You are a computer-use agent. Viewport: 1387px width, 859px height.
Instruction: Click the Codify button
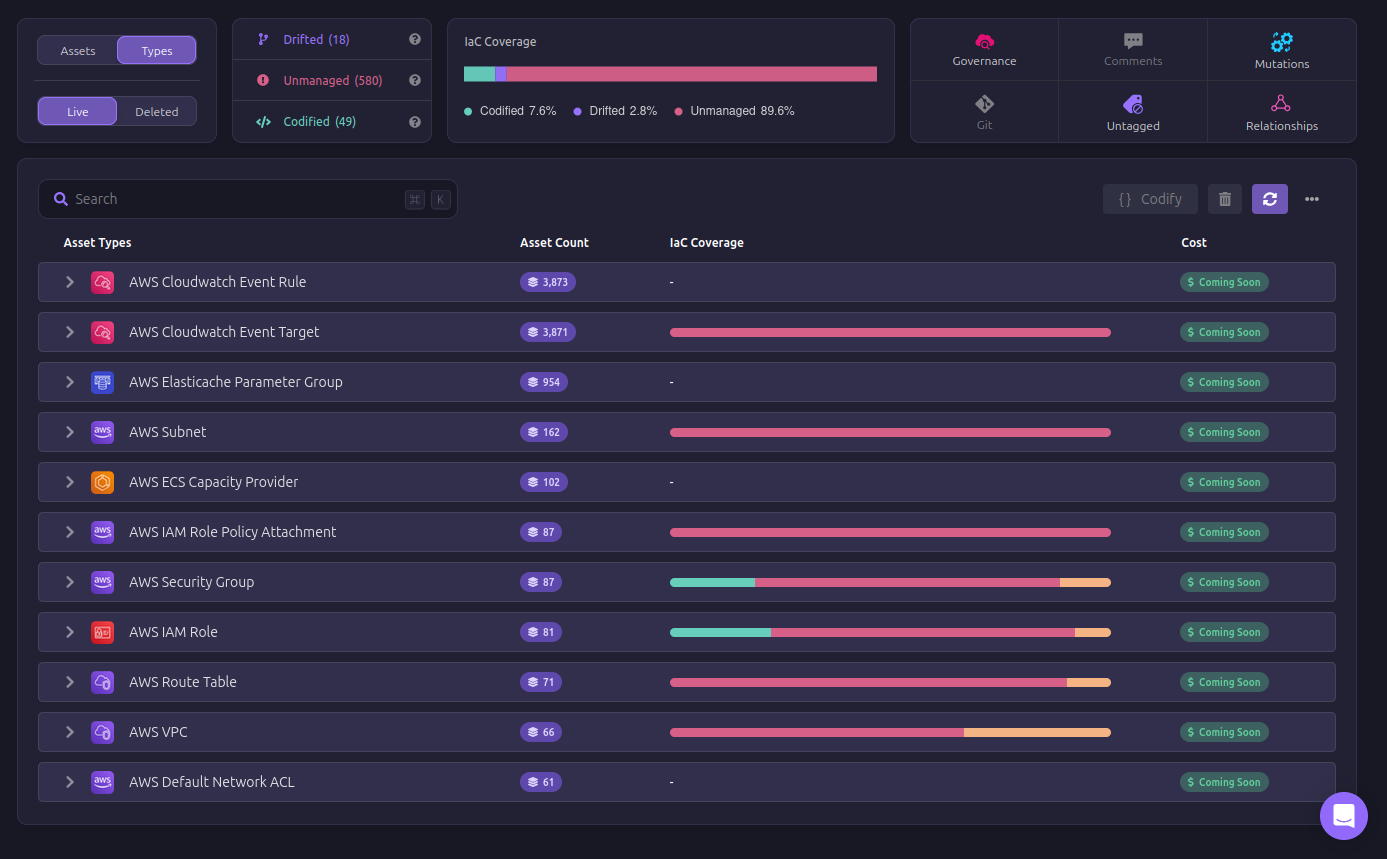(x=1150, y=199)
